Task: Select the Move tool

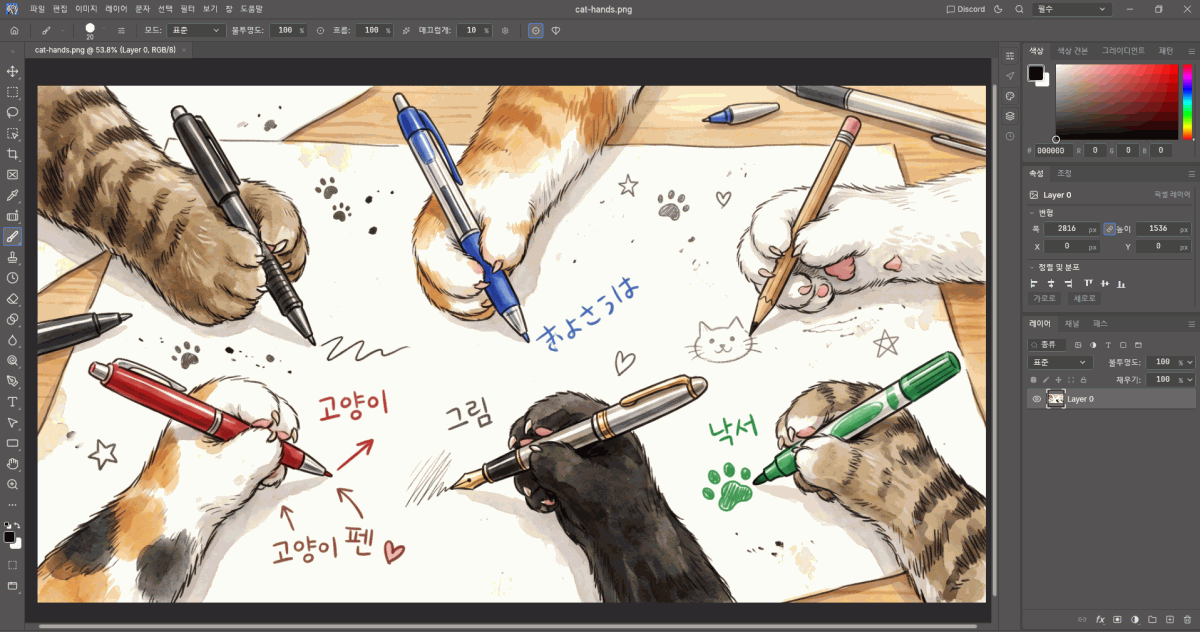Action: coord(13,71)
